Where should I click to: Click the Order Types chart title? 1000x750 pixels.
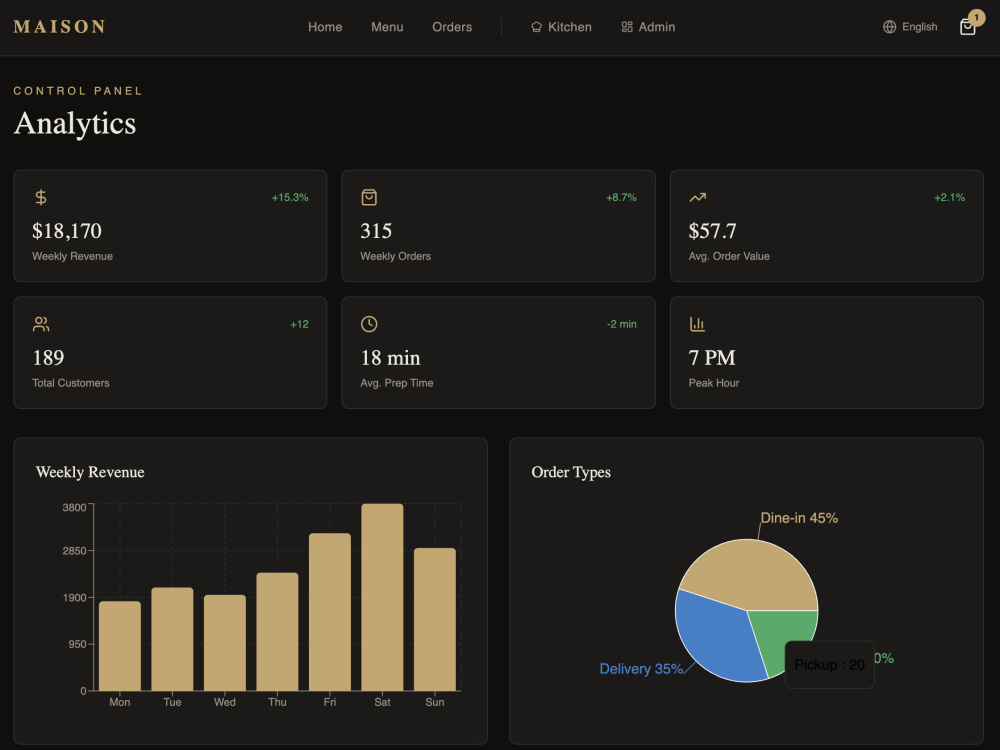coord(571,472)
